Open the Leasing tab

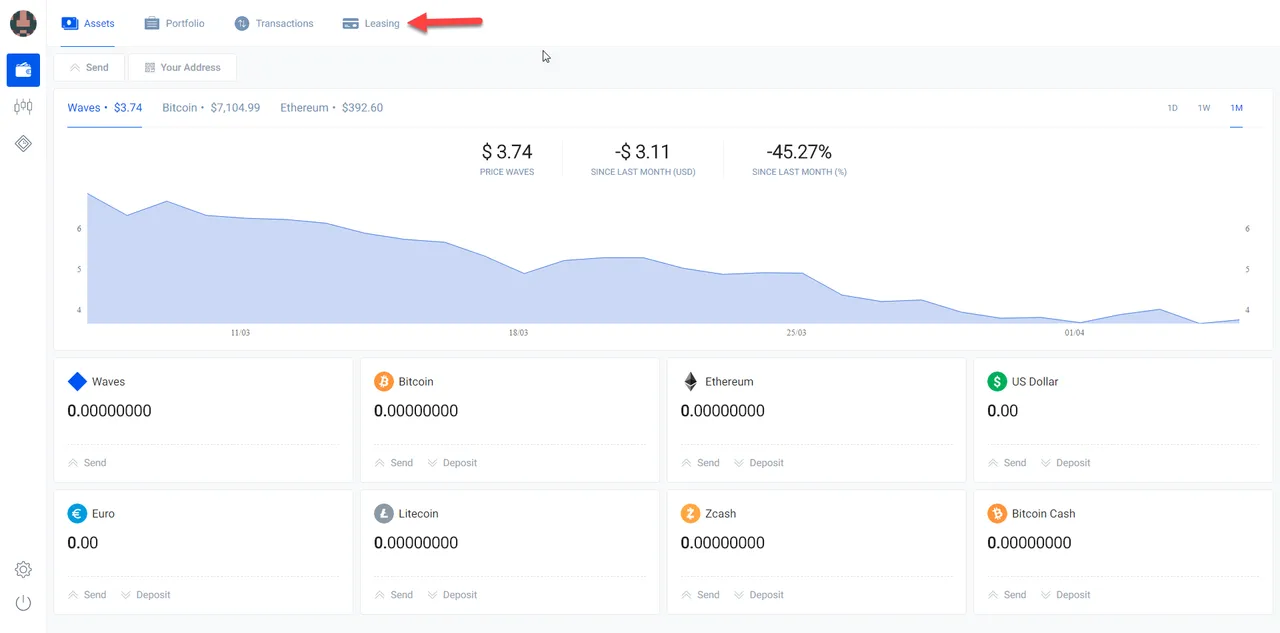(371, 23)
